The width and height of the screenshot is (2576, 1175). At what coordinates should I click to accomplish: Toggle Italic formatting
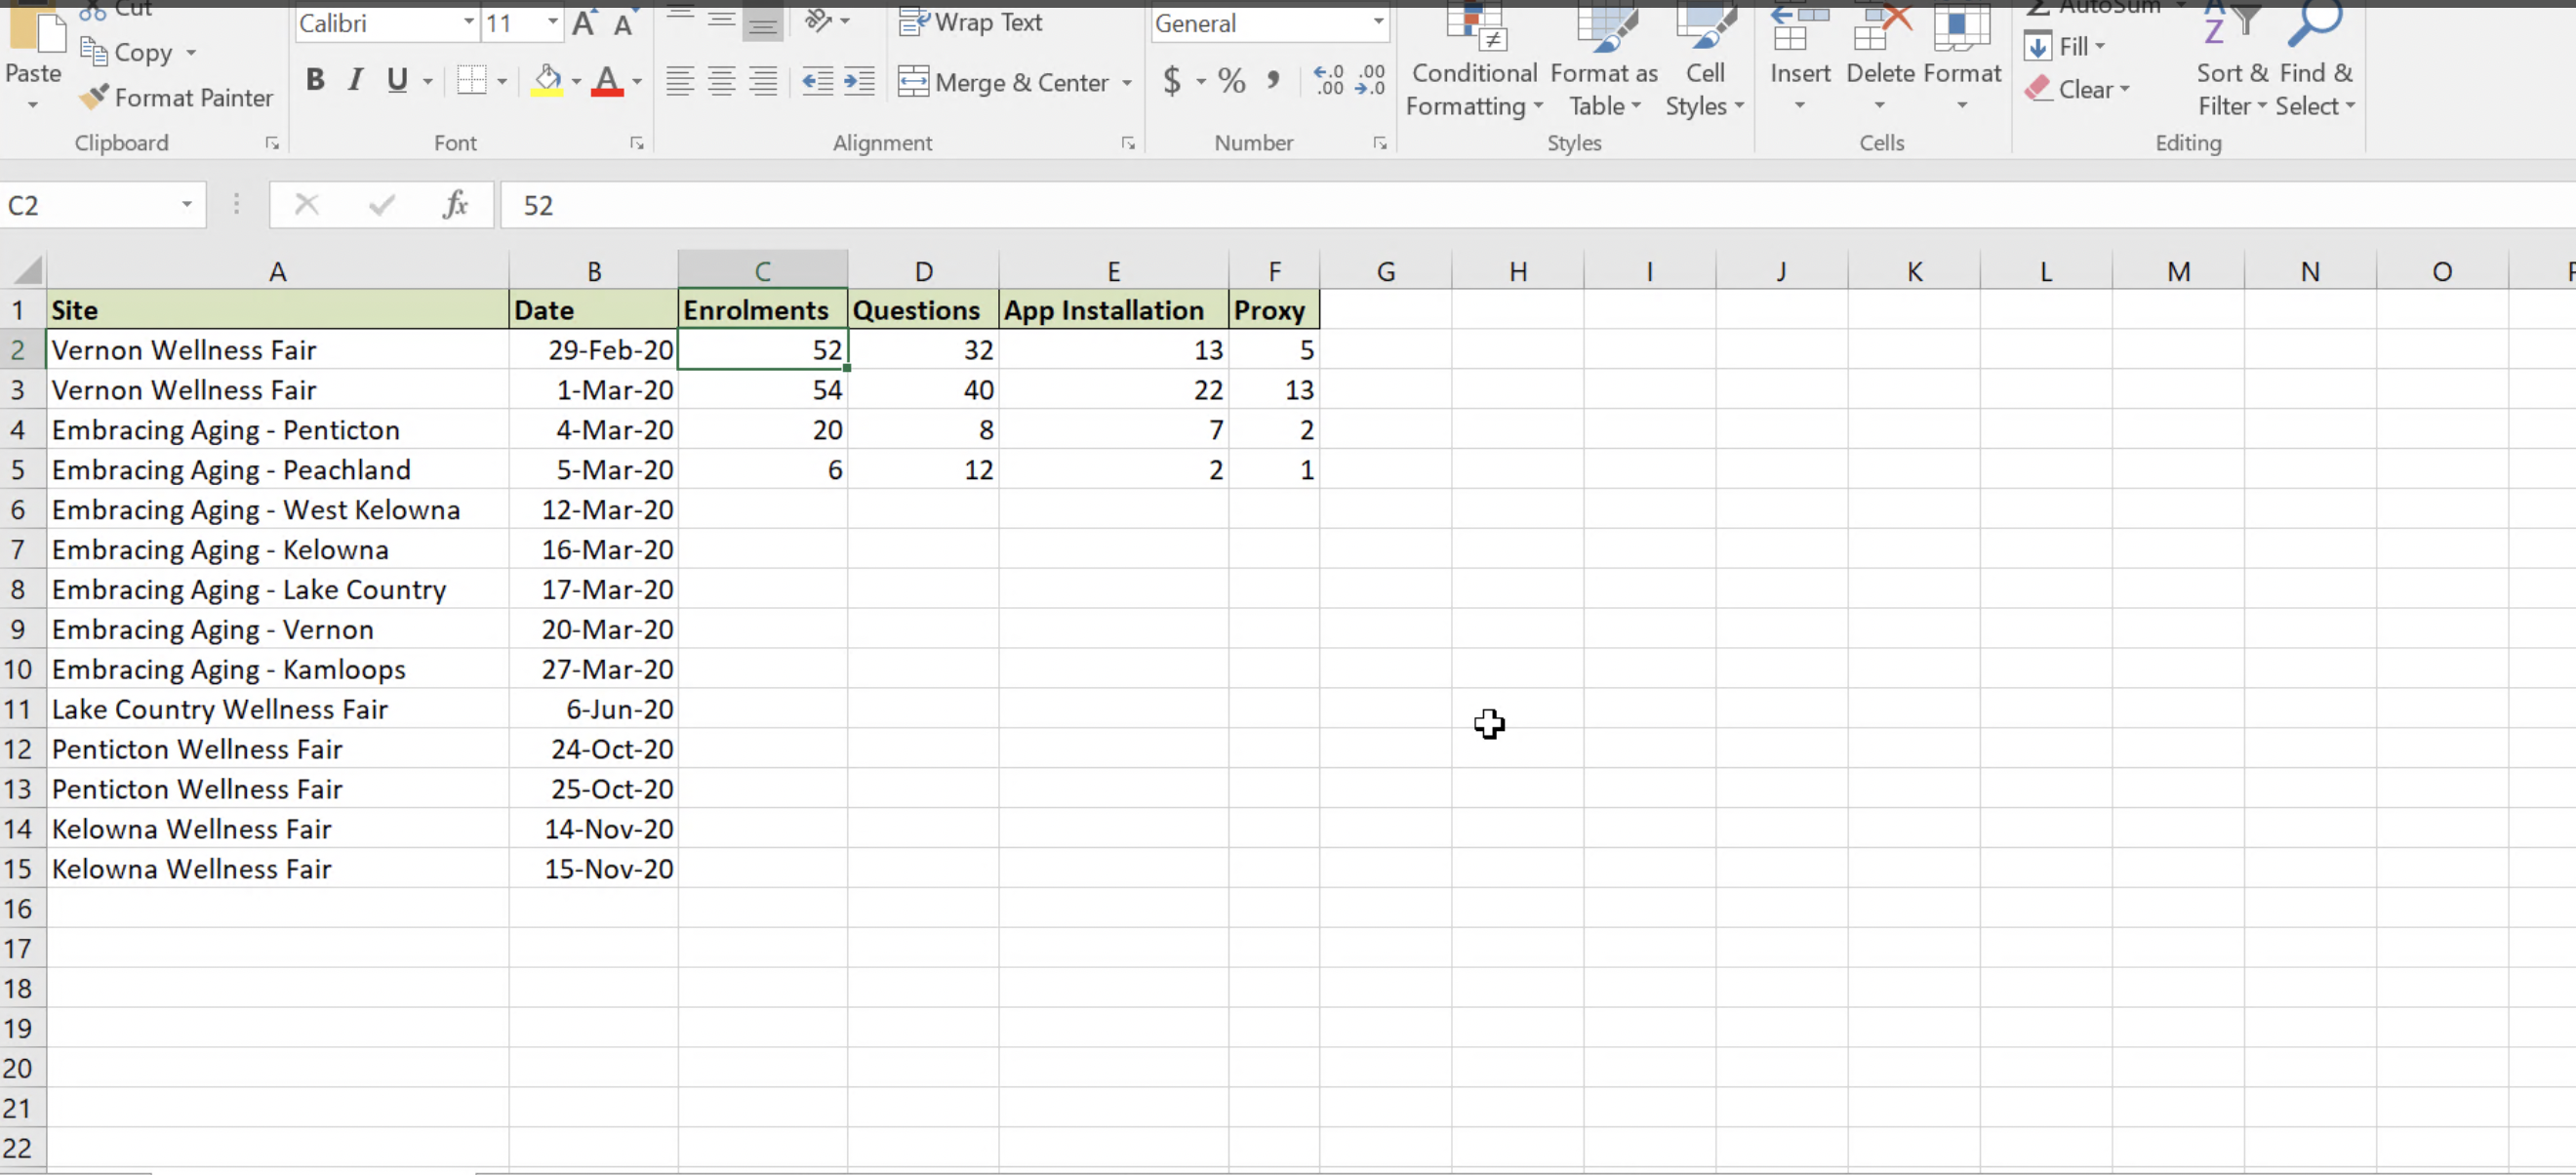pyautogui.click(x=355, y=80)
